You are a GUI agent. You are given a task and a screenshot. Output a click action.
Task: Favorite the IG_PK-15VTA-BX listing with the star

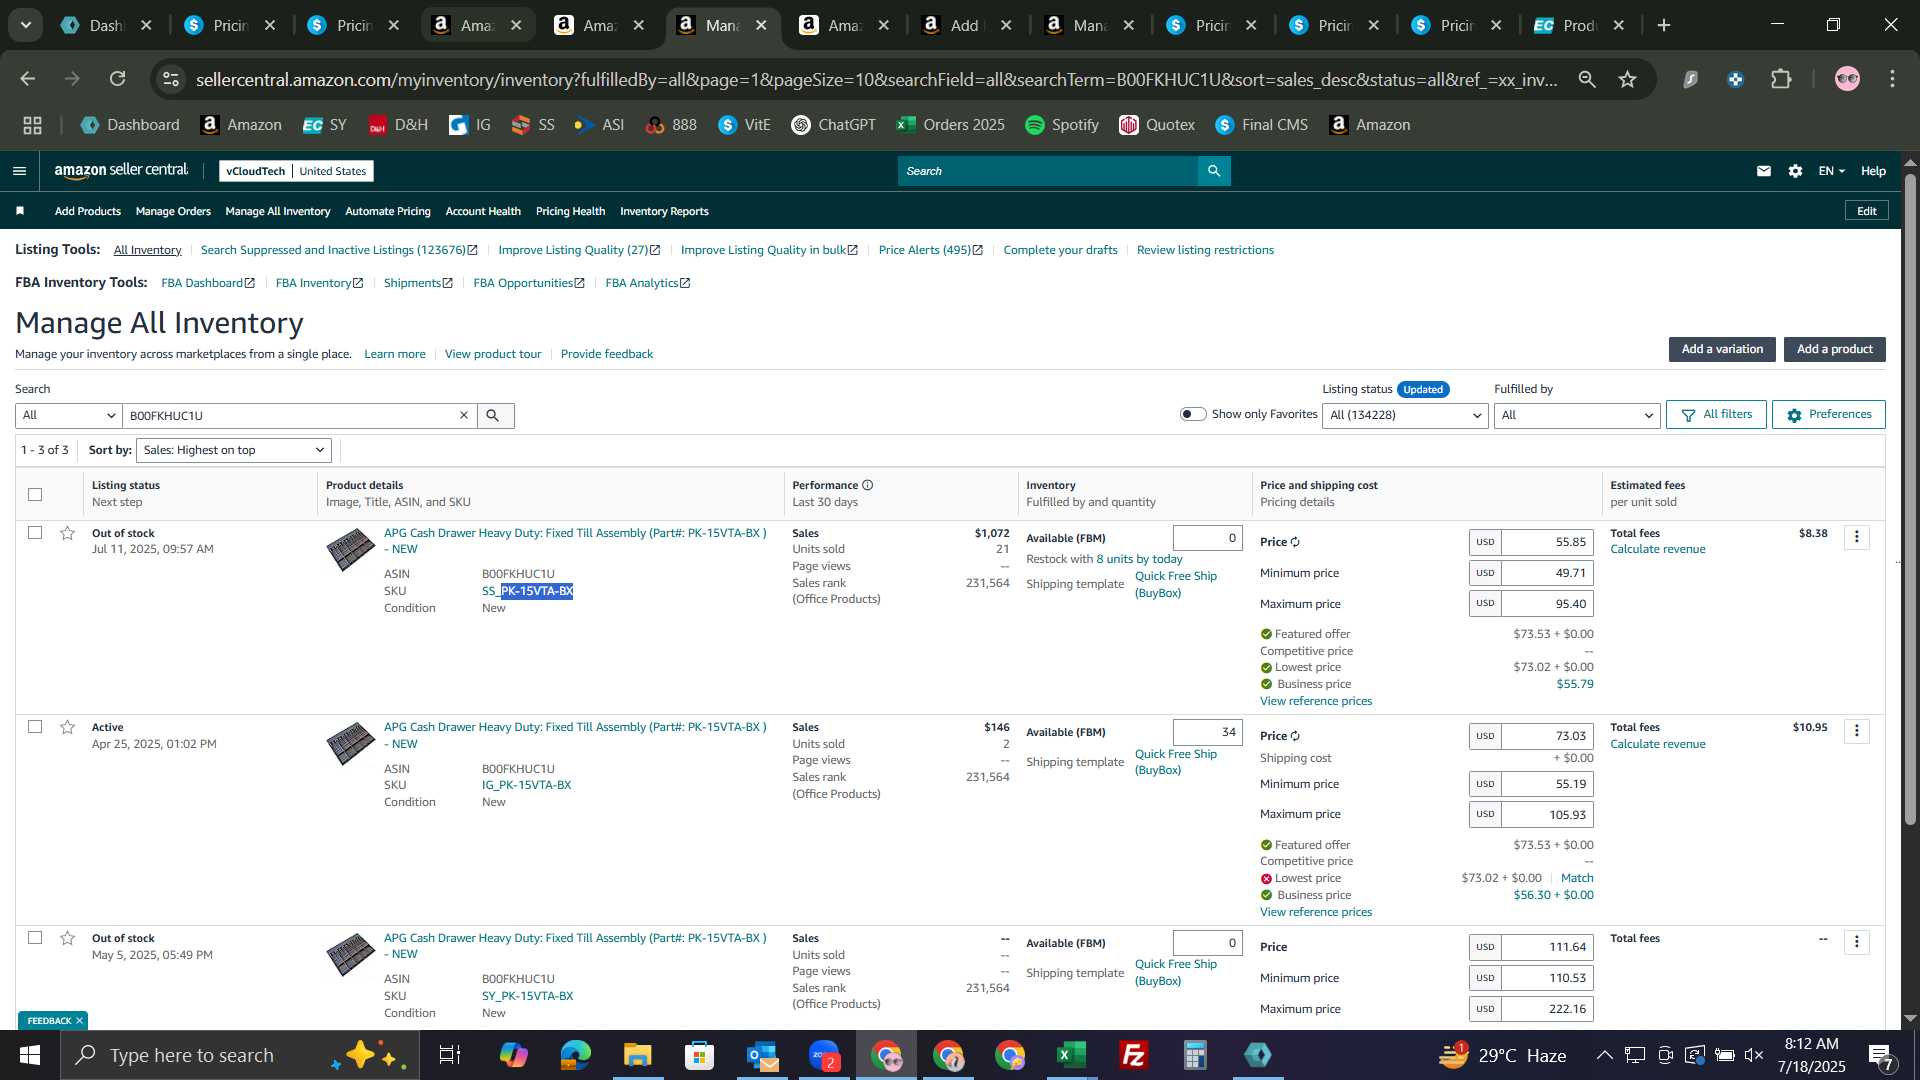pyautogui.click(x=68, y=727)
